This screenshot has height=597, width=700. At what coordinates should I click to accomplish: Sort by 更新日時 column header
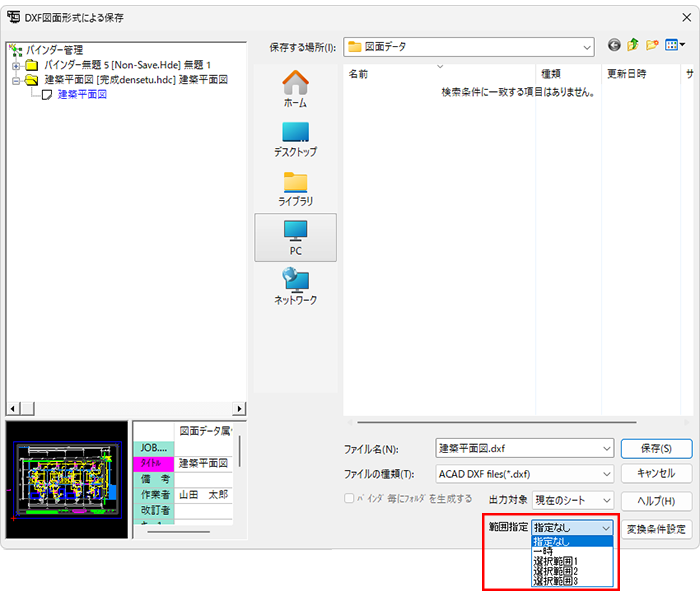(x=641, y=74)
